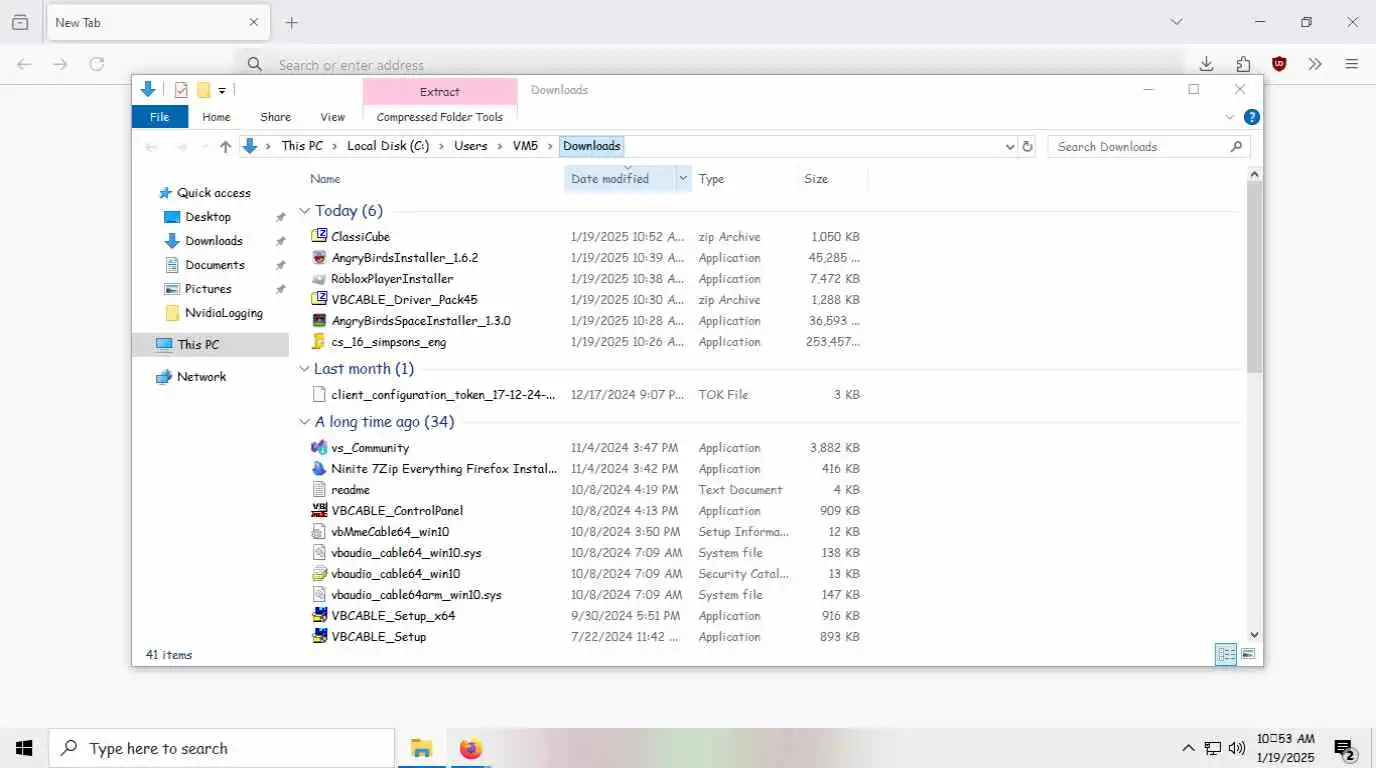
Task: Click the volume icon in system tray
Action: click(x=1237, y=748)
